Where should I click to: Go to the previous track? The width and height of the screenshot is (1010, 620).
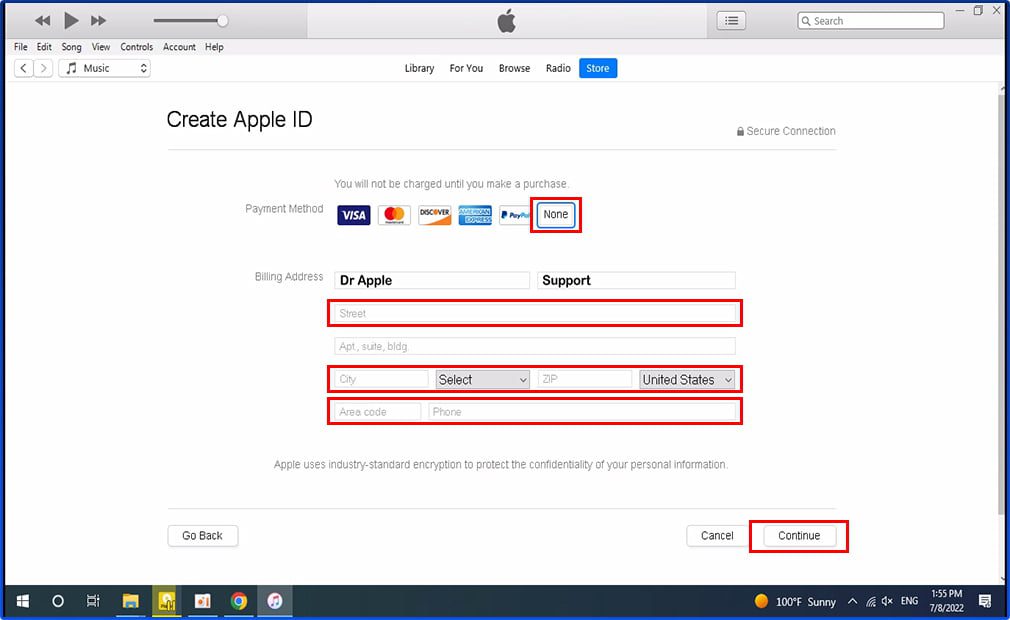(43, 21)
